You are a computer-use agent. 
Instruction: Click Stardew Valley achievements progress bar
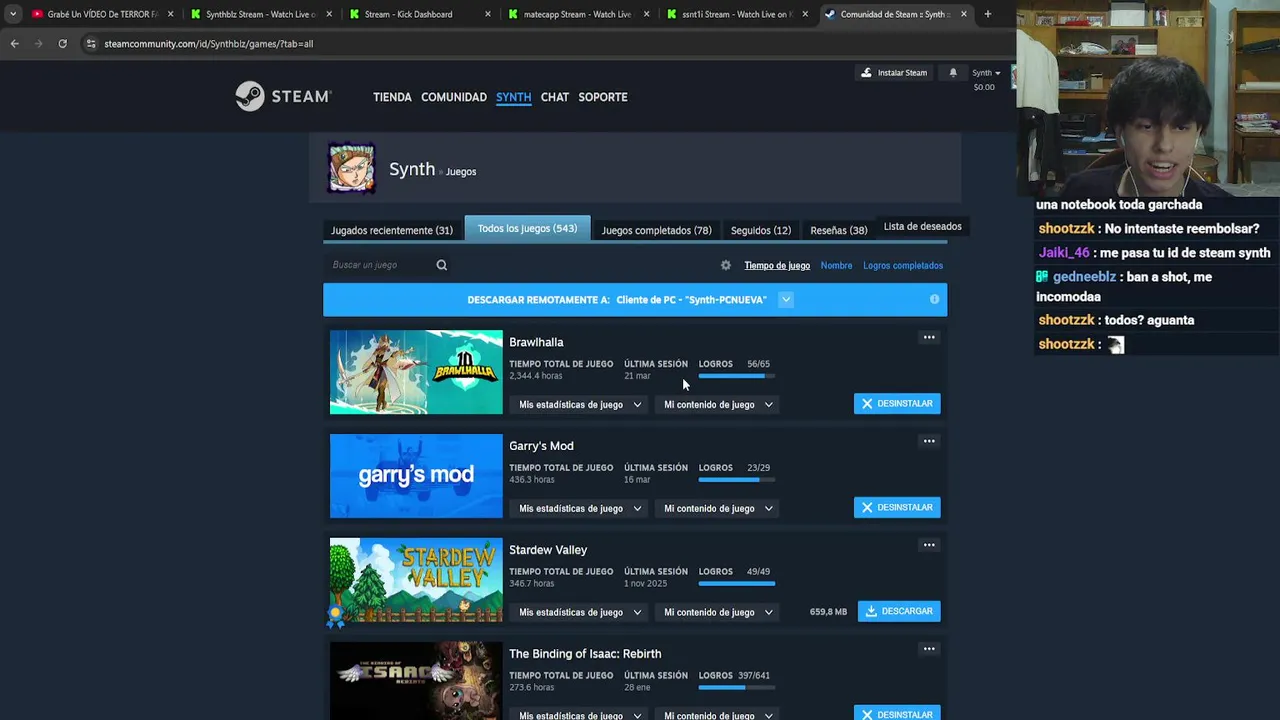(737, 584)
